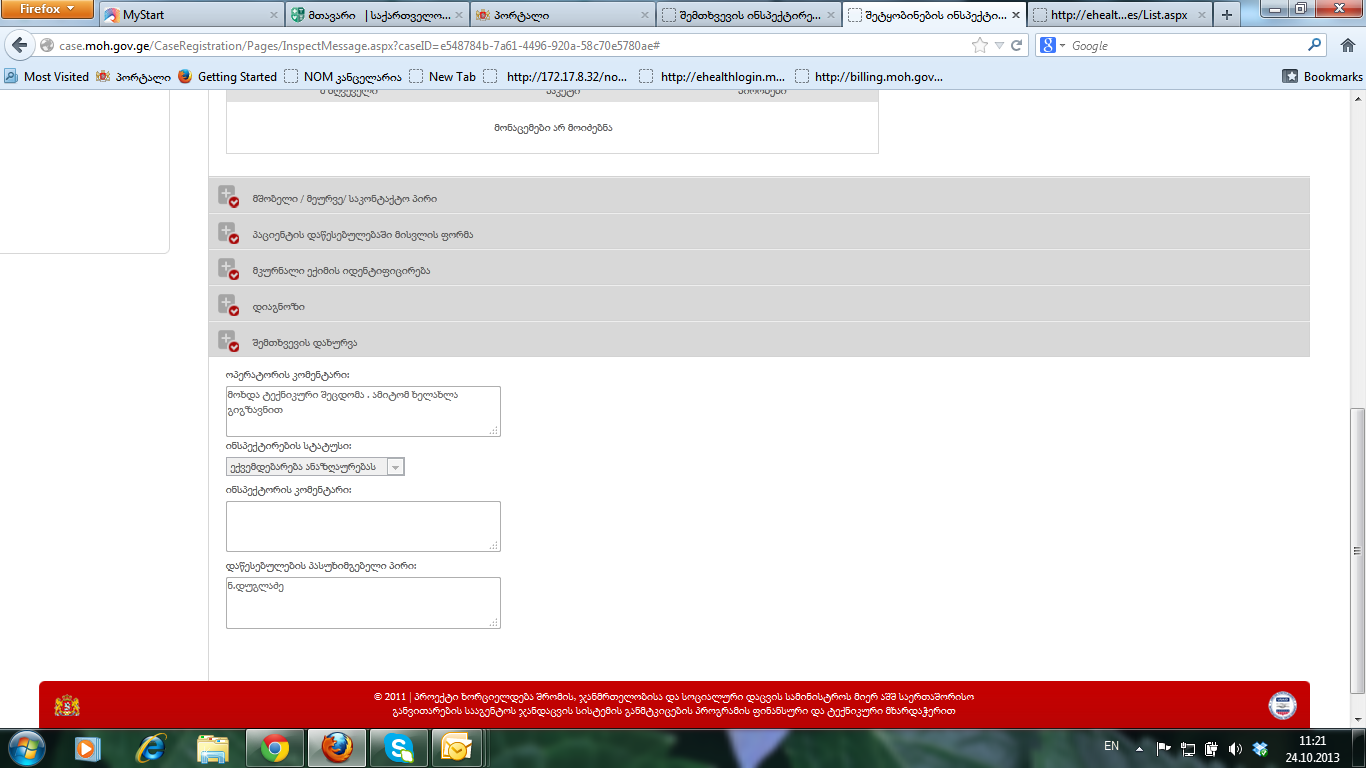Click the Firefox home icon
The image size is (1366, 768).
(x=1346, y=46)
